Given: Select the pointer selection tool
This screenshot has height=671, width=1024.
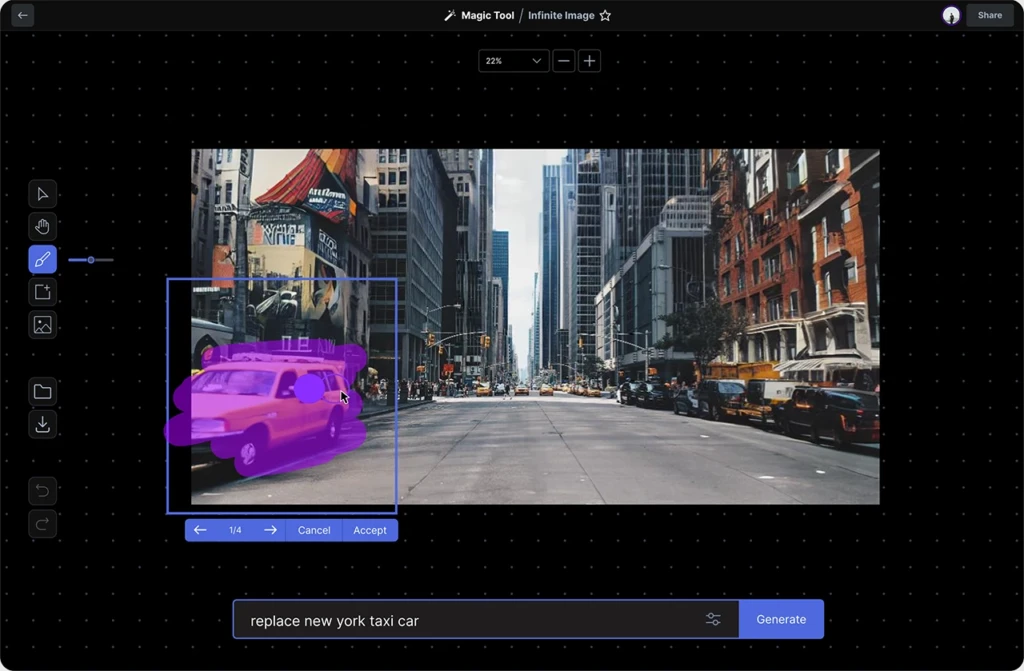Looking at the screenshot, I should [42, 194].
